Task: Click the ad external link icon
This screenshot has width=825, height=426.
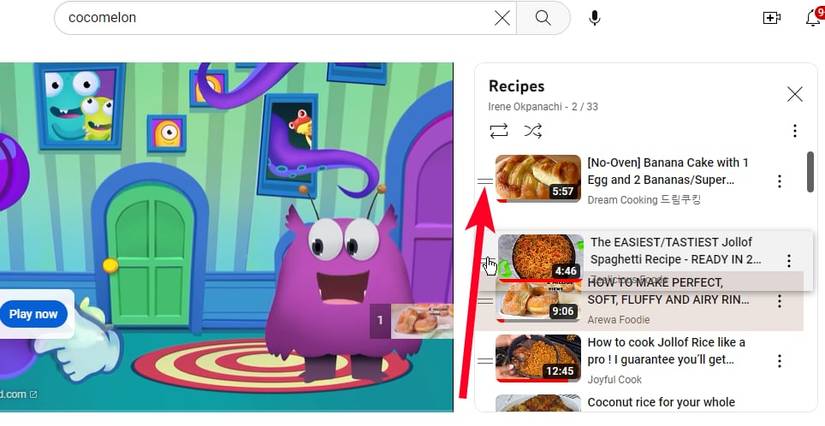Action: click(x=33, y=394)
